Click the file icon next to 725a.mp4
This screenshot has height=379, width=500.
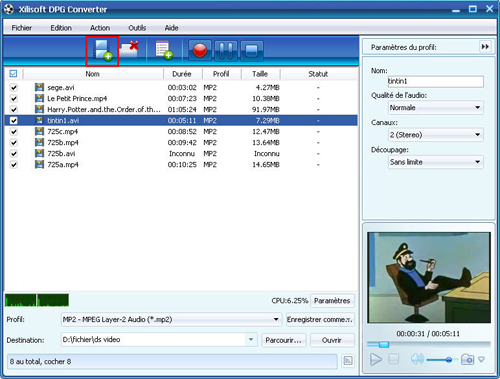tap(39, 164)
